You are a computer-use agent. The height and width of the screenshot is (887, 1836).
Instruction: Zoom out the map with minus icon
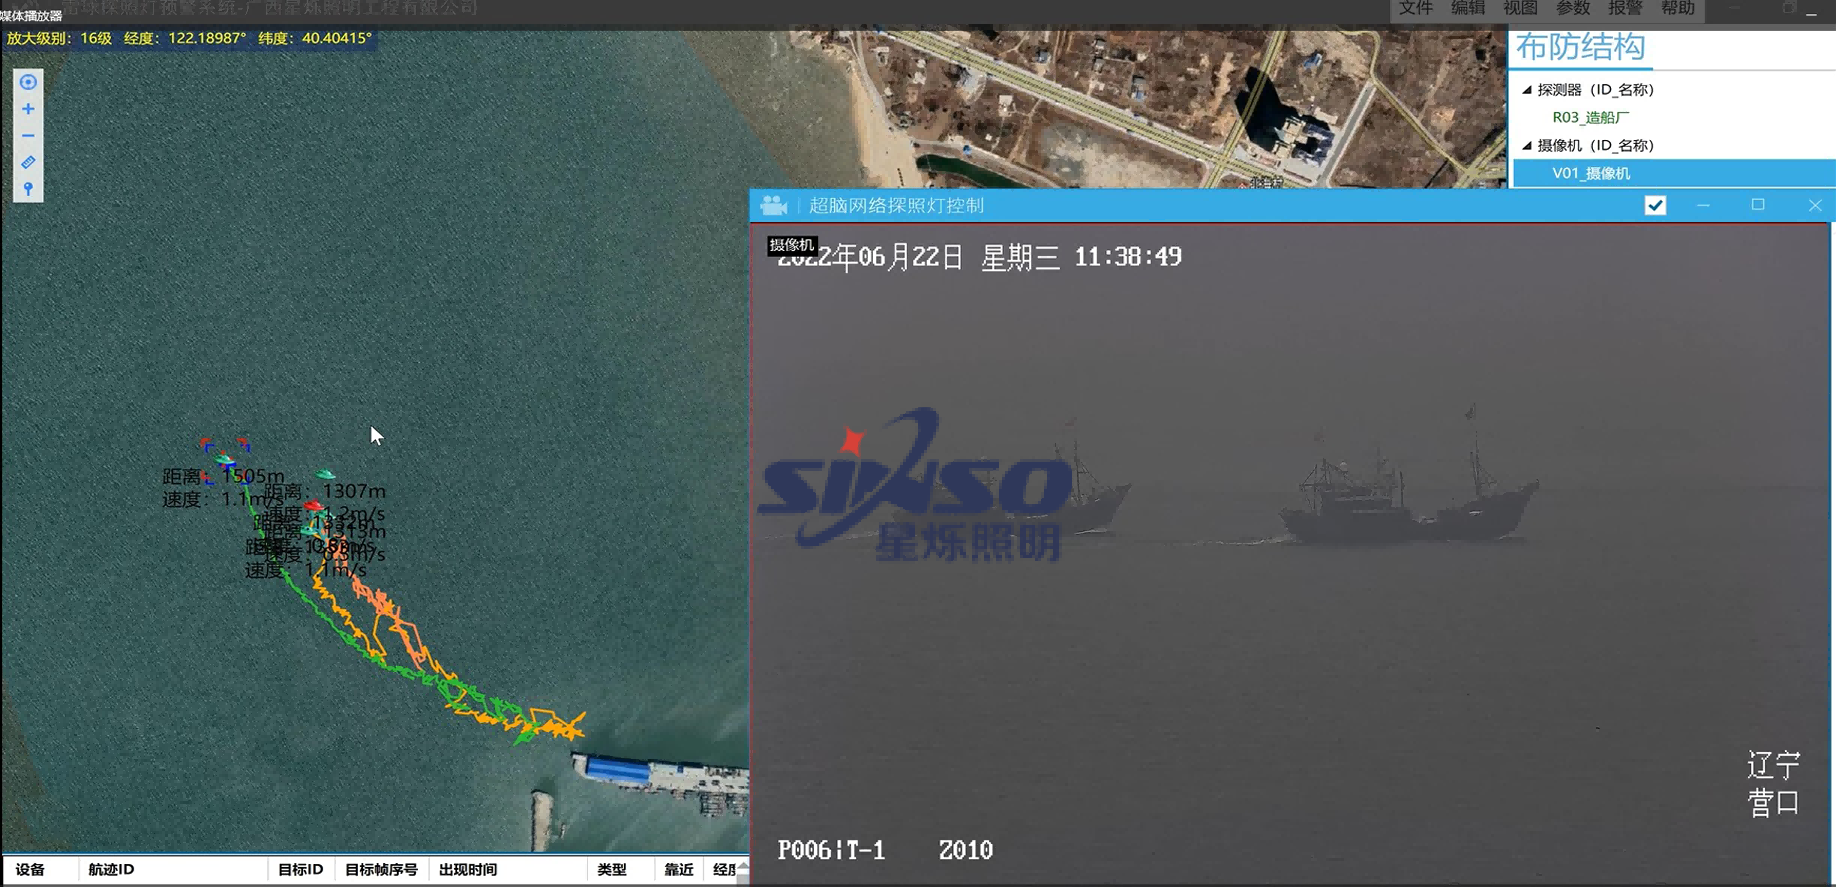pyautogui.click(x=28, y=136)
